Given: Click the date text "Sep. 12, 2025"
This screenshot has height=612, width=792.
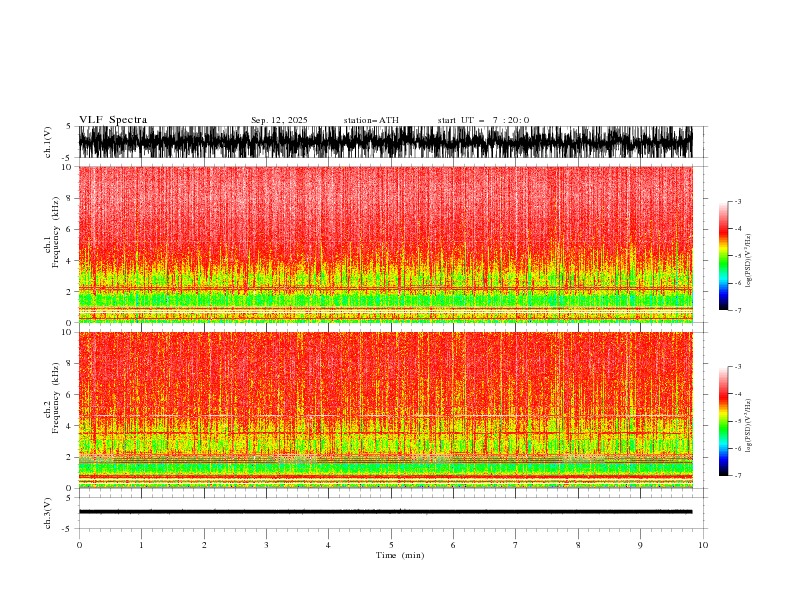Looking at the screenshot, I should (279, 120).
